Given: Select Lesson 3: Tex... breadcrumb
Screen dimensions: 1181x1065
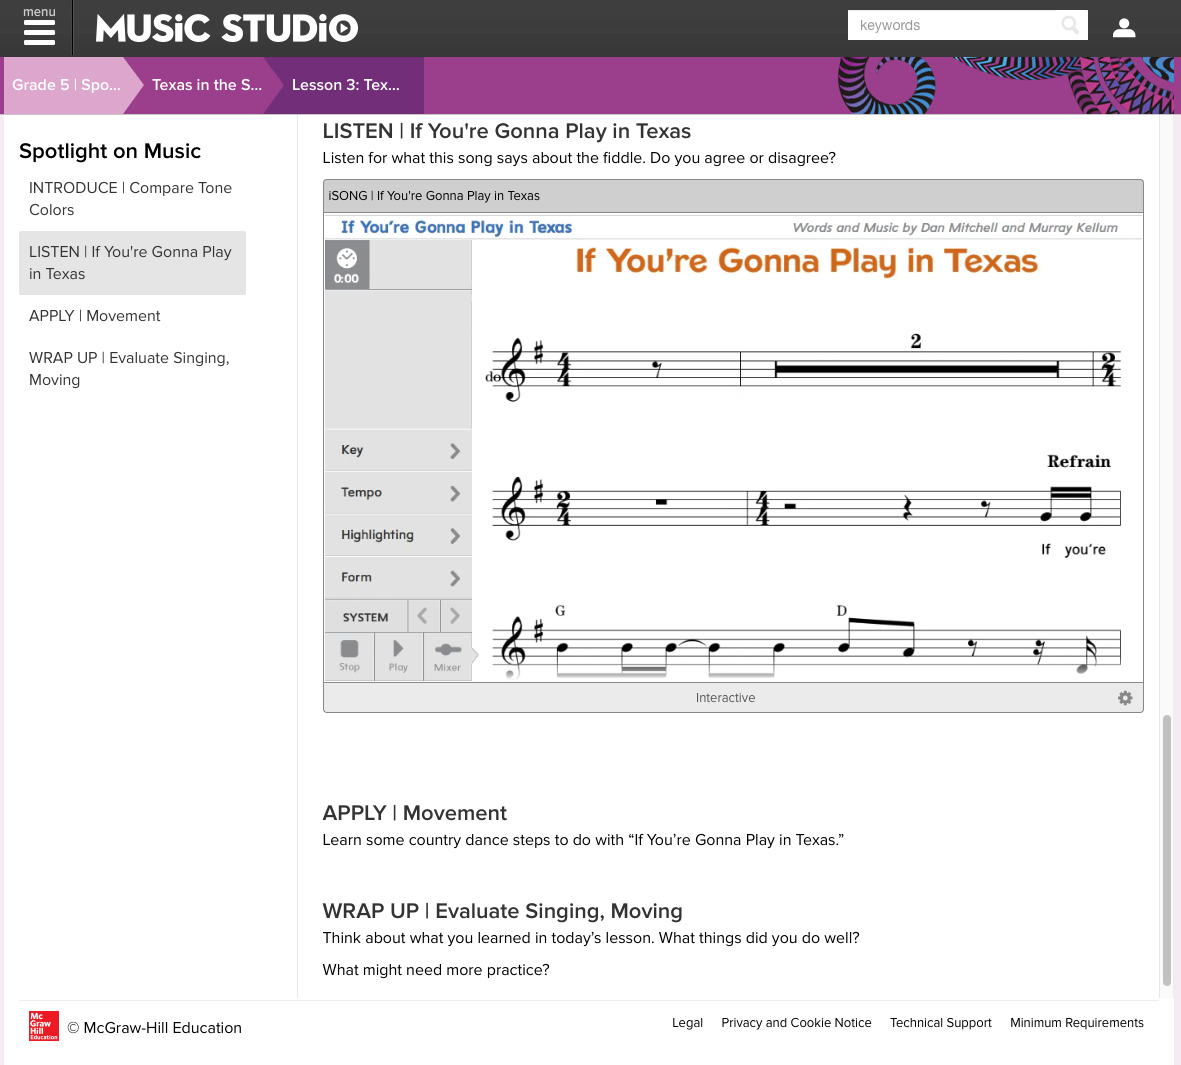Looking at the screenshot, I should coord(346,85).
